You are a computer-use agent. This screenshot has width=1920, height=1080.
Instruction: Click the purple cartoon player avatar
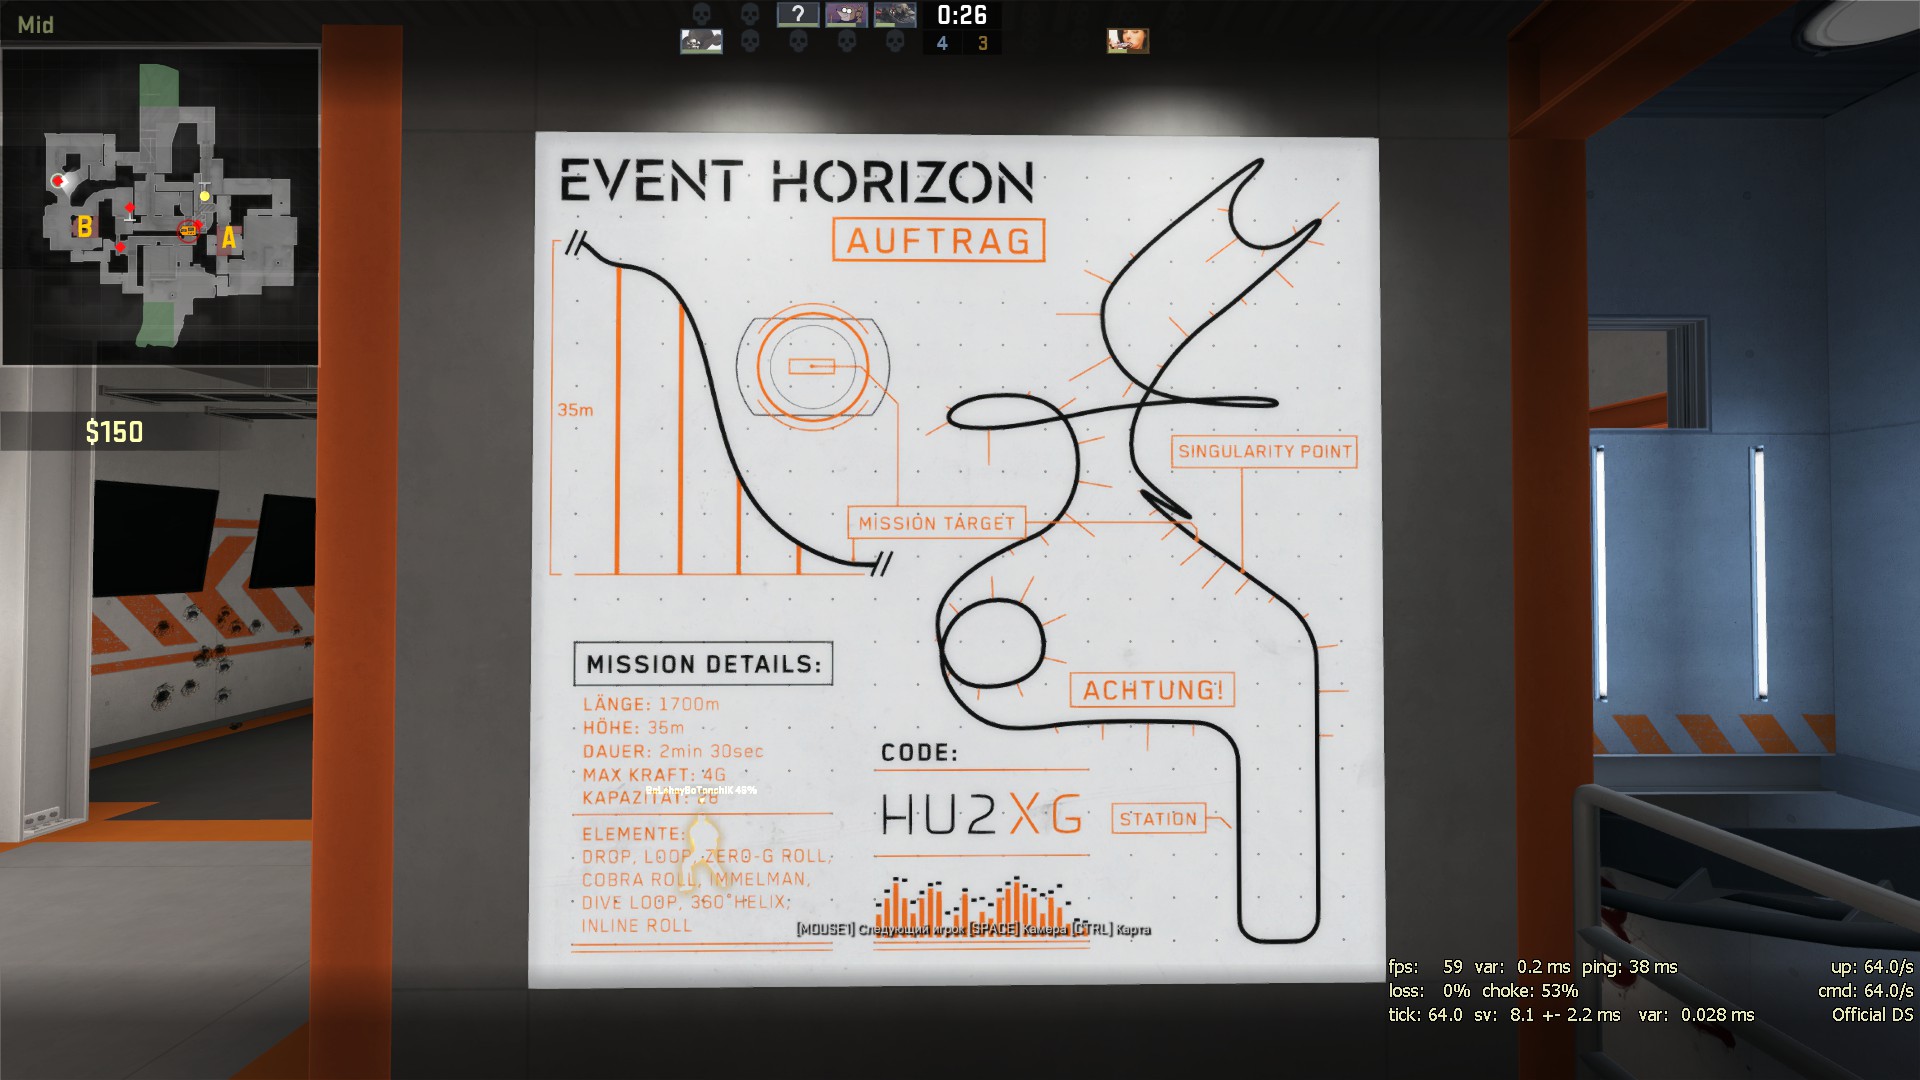846,14
